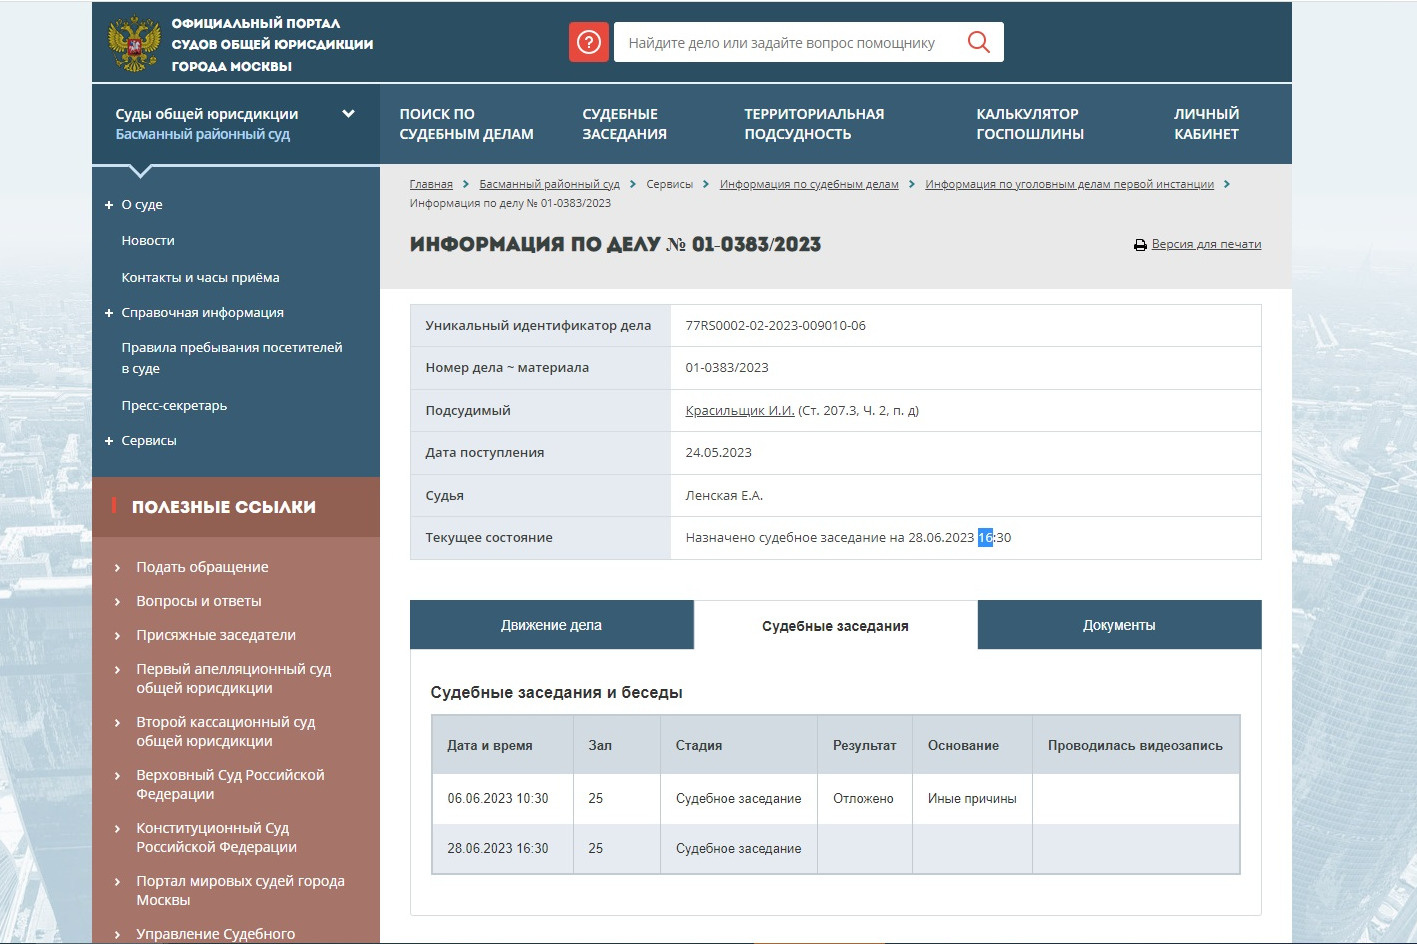Open Территориальная подсудность menu item
This screenshot has height=944, width=1417.
click(814, 124)
